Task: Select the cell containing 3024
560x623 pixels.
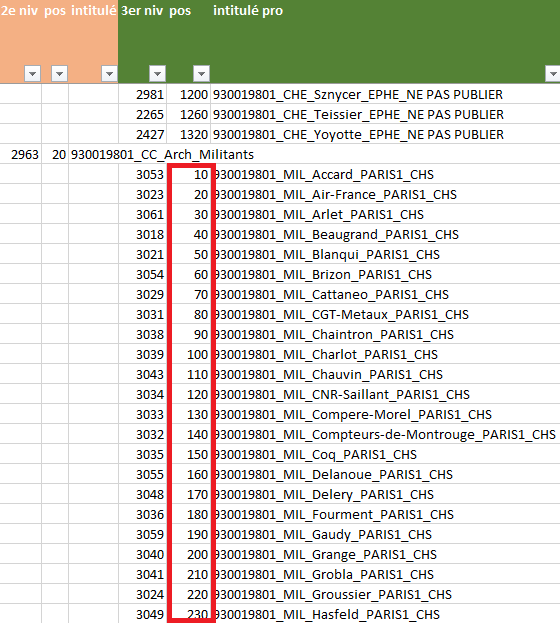Action: click(x=142, y=594)
